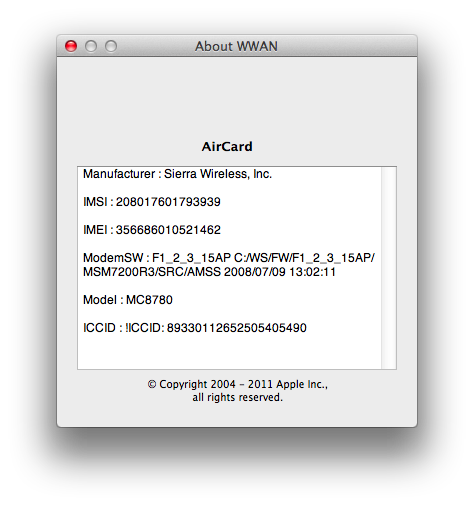Close the About WWAN window
The image size is (474, 506).
[71, 46]
